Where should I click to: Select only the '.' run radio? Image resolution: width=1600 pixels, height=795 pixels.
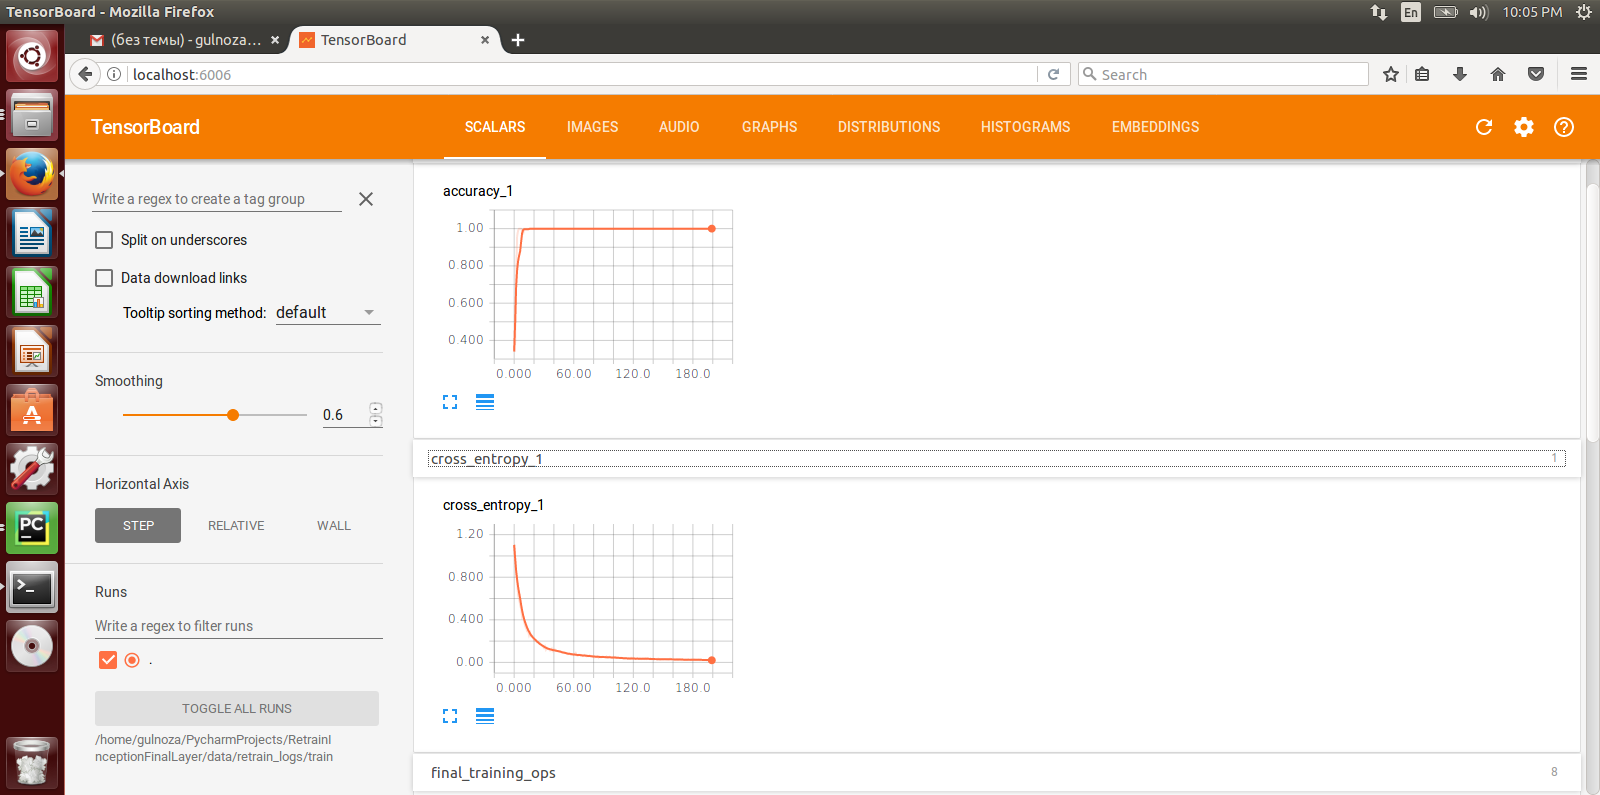132,660
